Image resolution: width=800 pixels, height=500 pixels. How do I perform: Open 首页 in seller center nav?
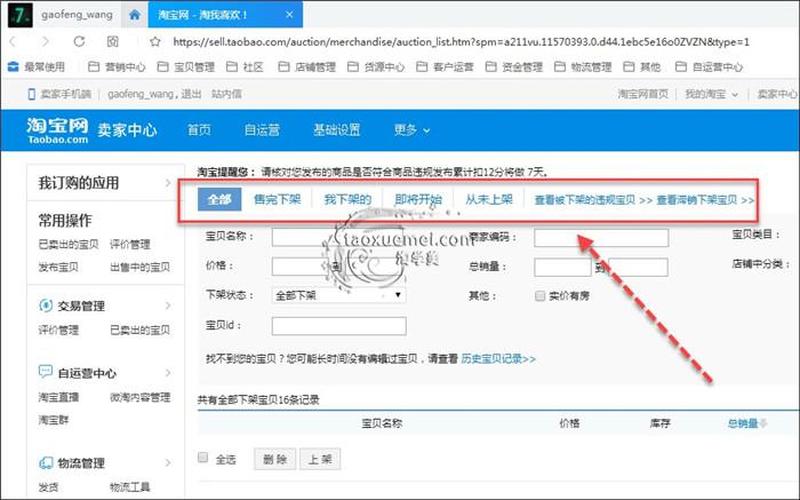tap(199, 130)
